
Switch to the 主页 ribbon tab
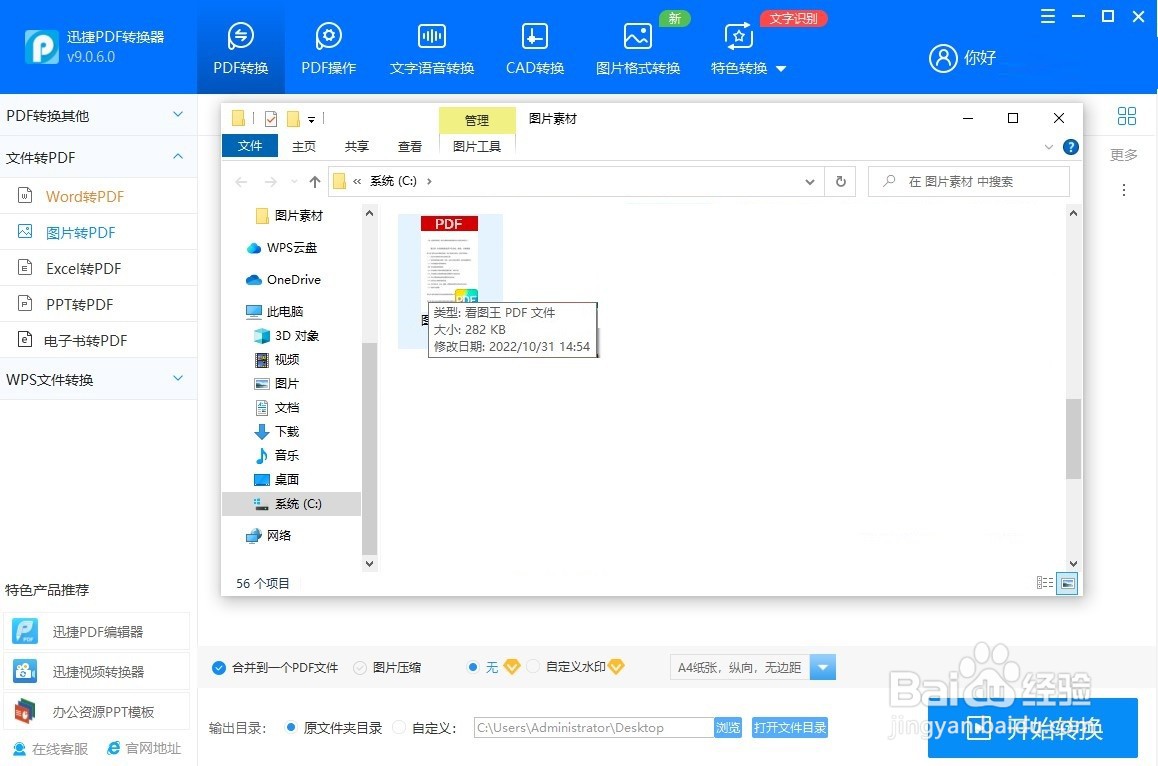[x=304, y=146]
